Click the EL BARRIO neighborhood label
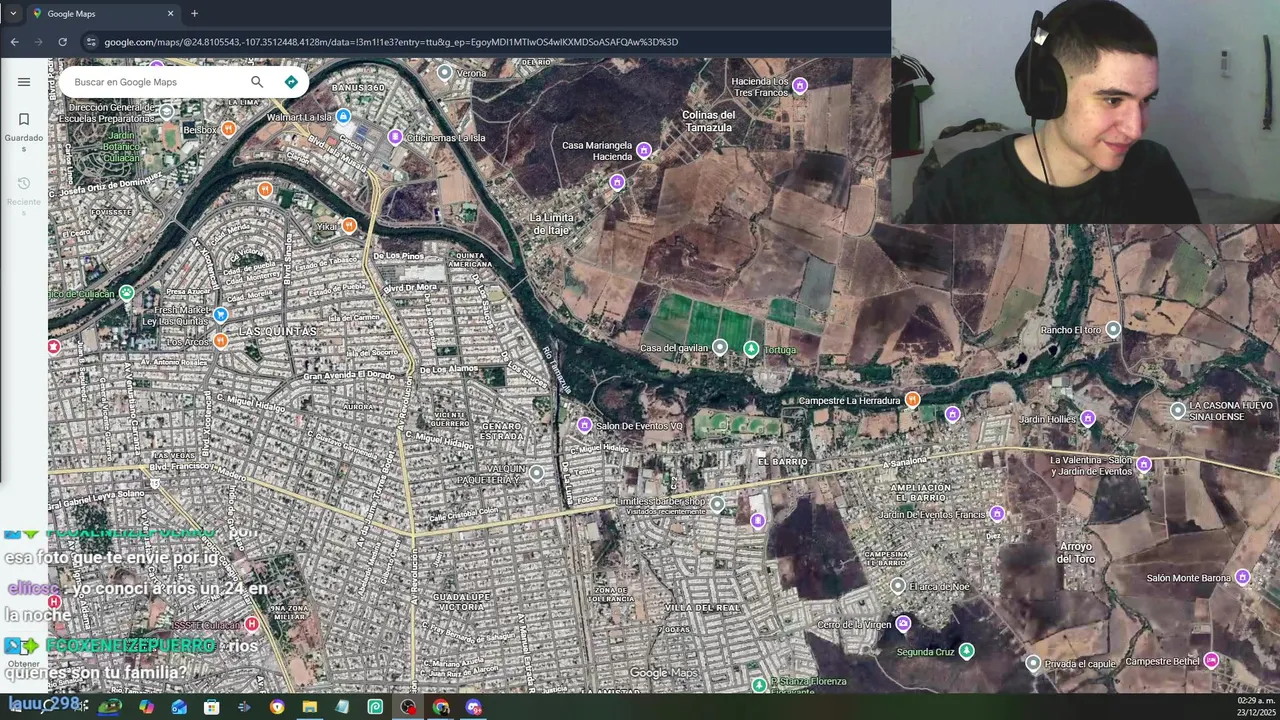The height and width of the screenshot is (720, 1280). point(782,462)
